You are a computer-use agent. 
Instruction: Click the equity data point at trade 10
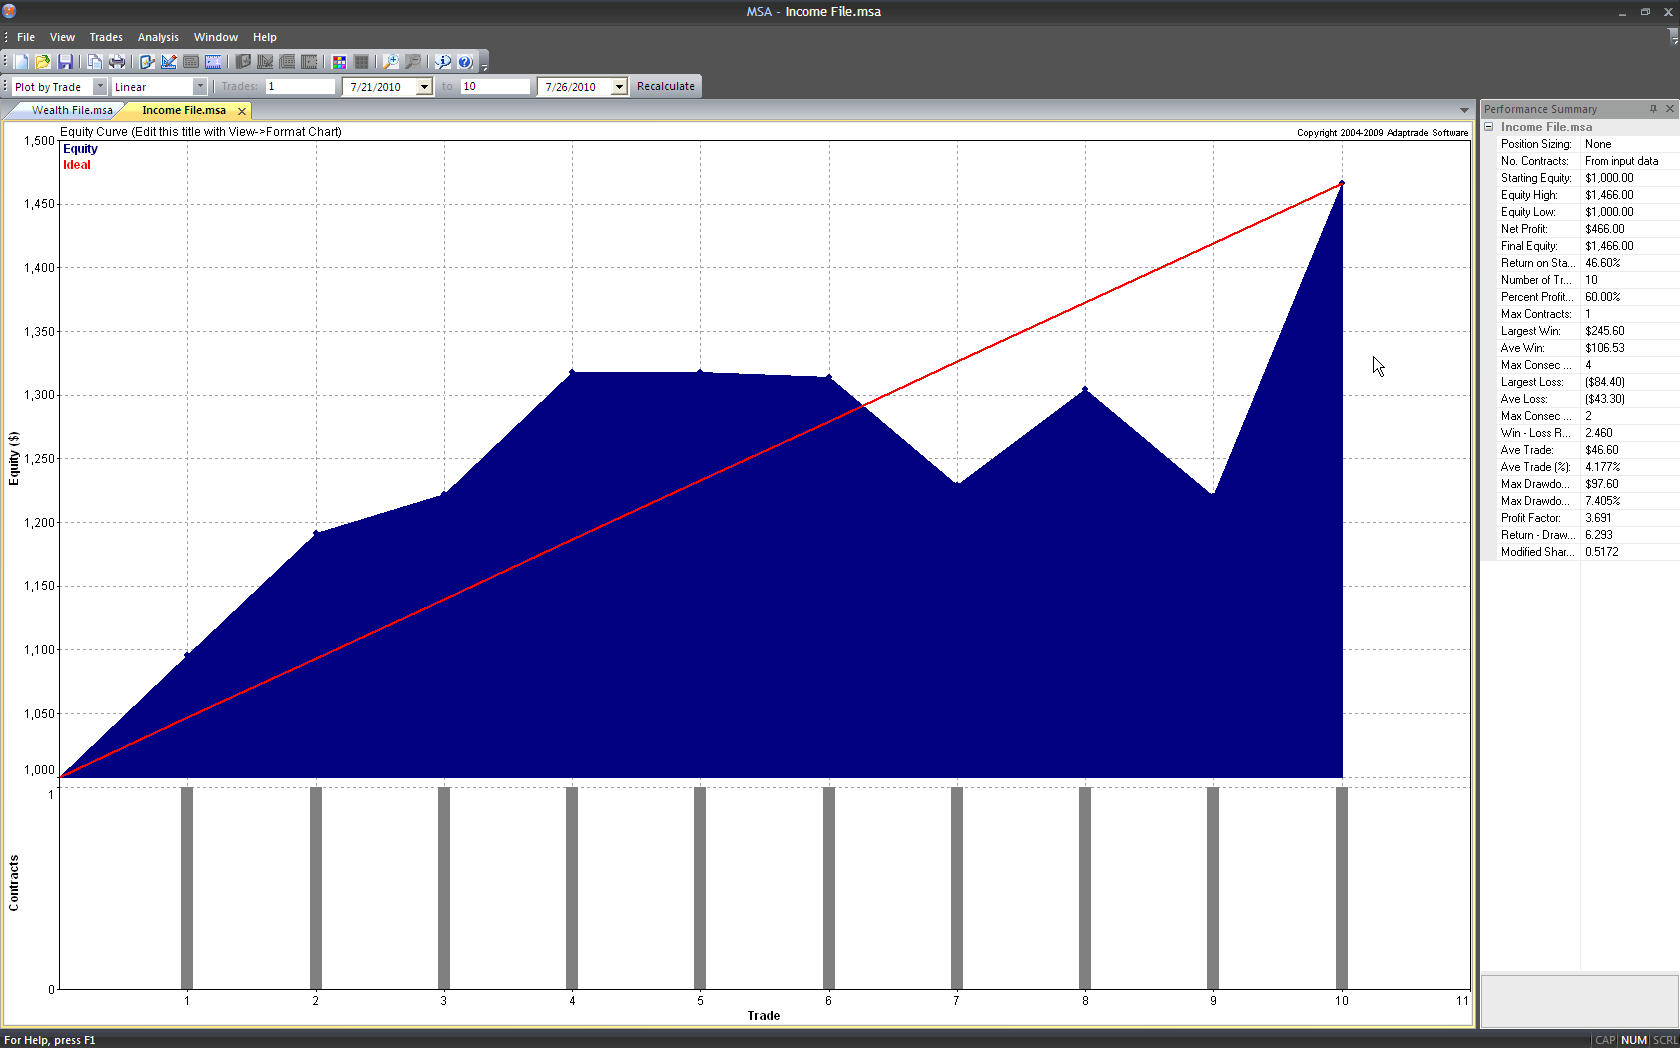click(x=1342, y=183)
